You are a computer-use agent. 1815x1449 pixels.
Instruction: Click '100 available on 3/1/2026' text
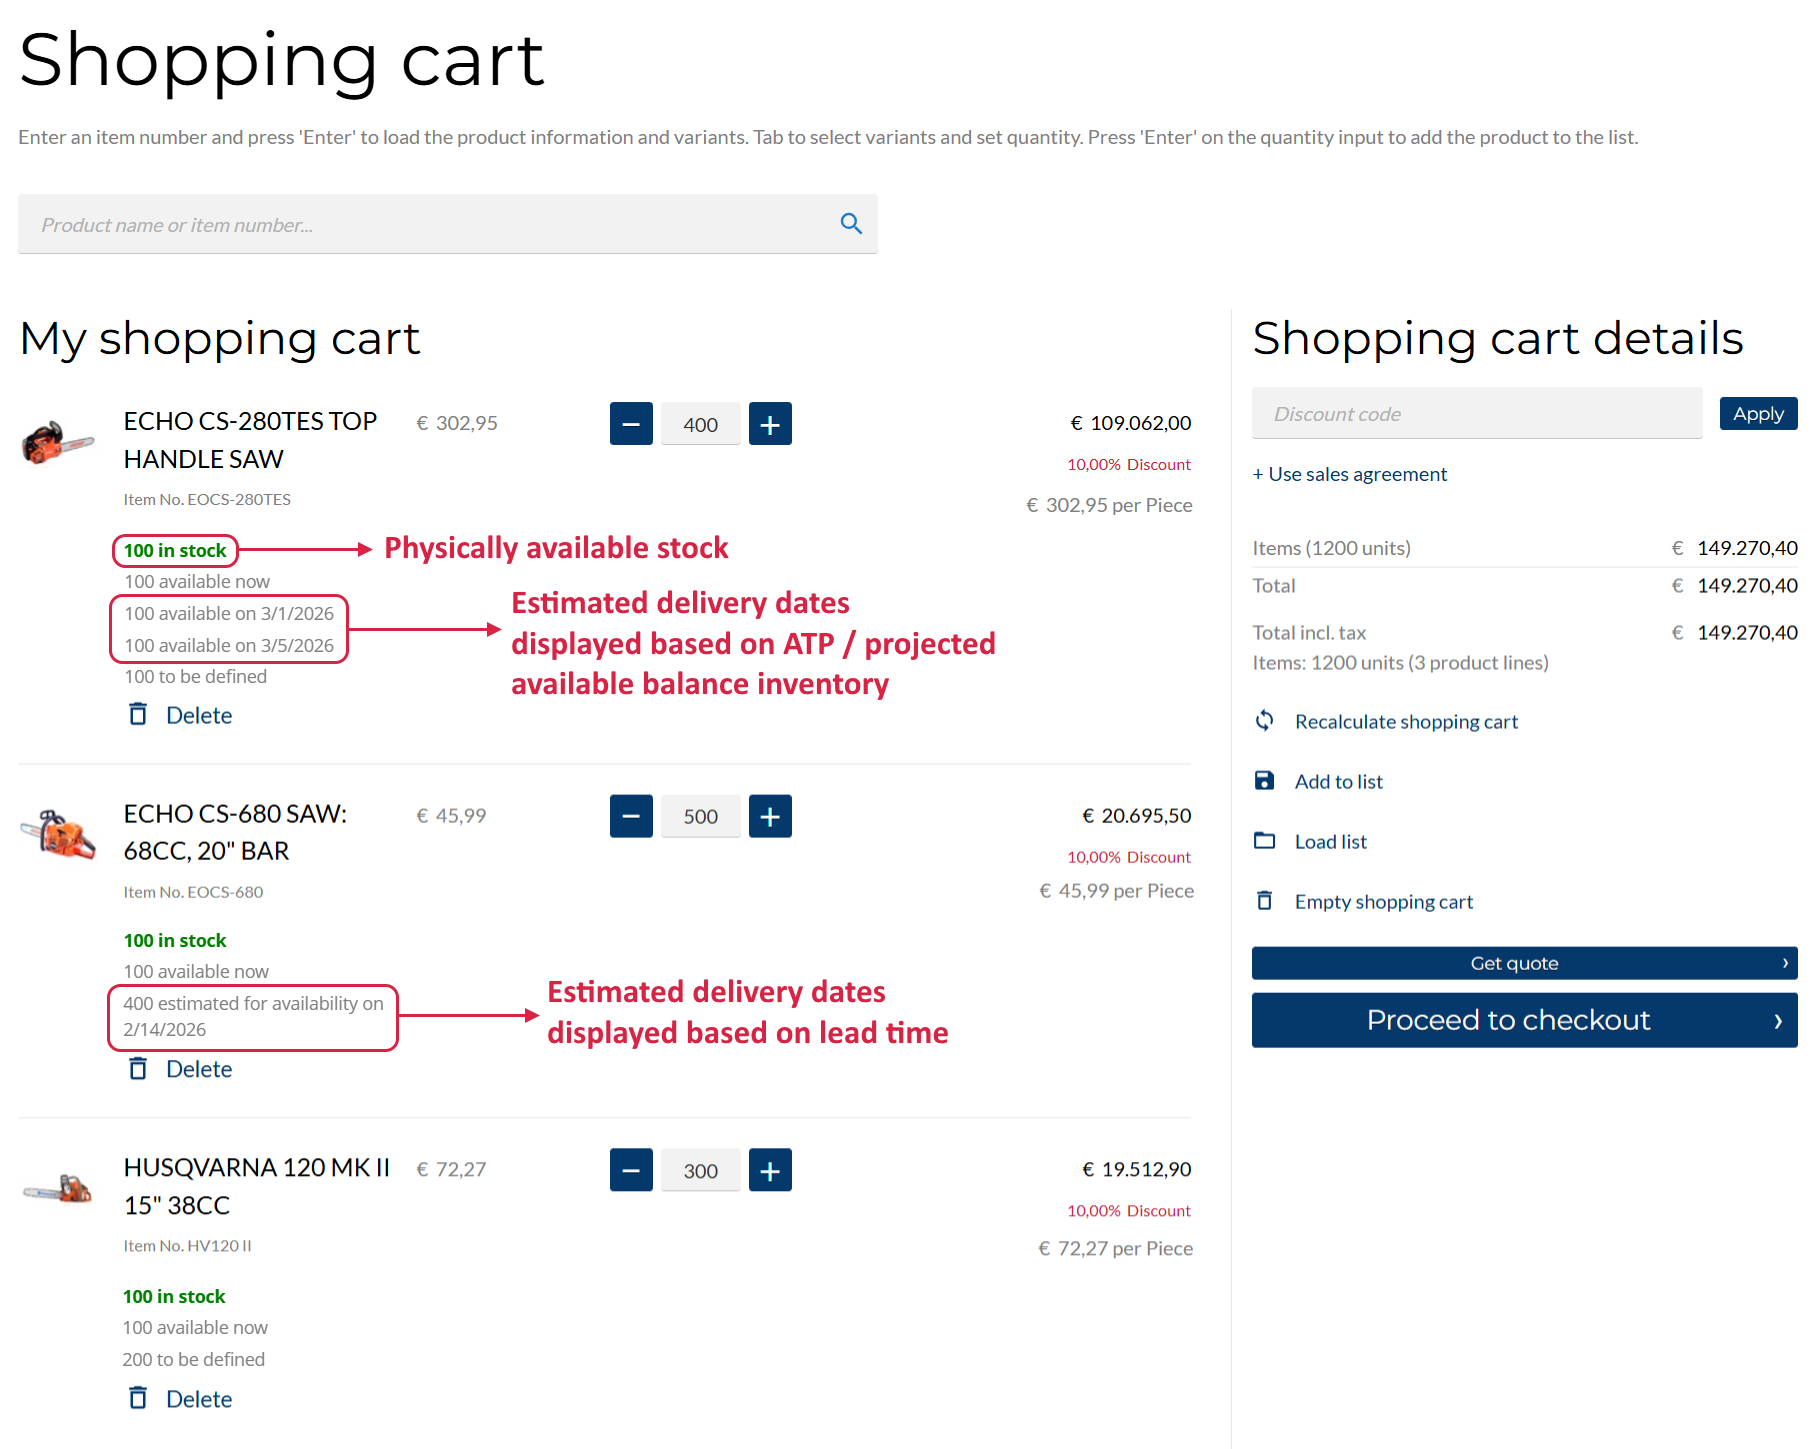229,613
